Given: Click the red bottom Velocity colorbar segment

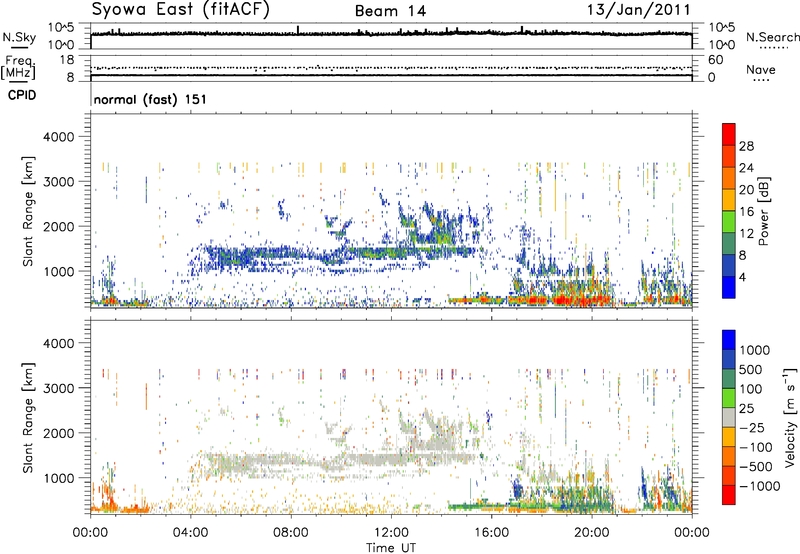Looking at the screenshot, I should tap(729, 495).
